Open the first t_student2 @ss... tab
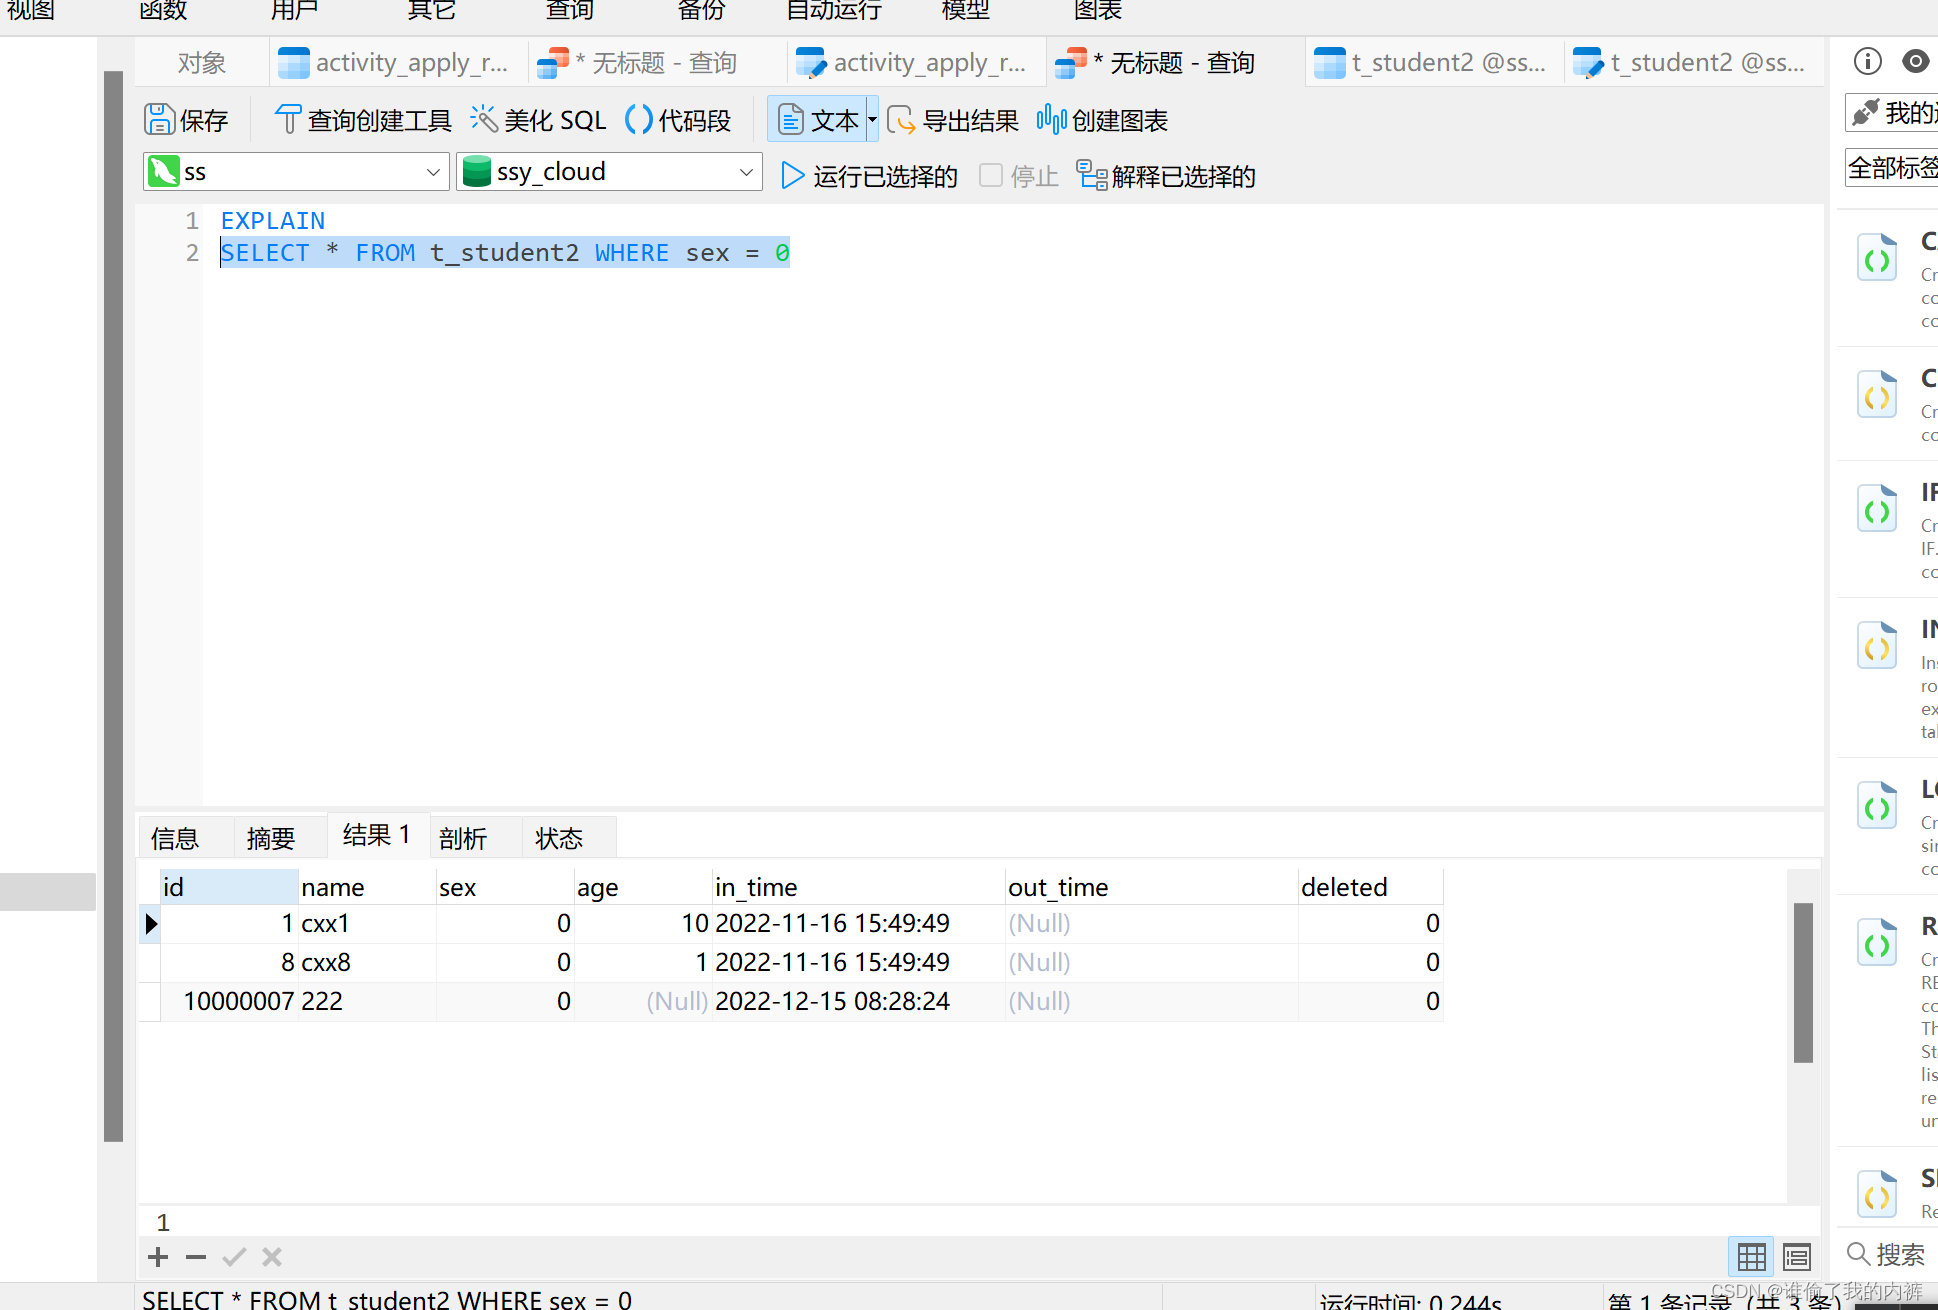This screenshot has width=1938, height=1310. (x=1432, y=63)
